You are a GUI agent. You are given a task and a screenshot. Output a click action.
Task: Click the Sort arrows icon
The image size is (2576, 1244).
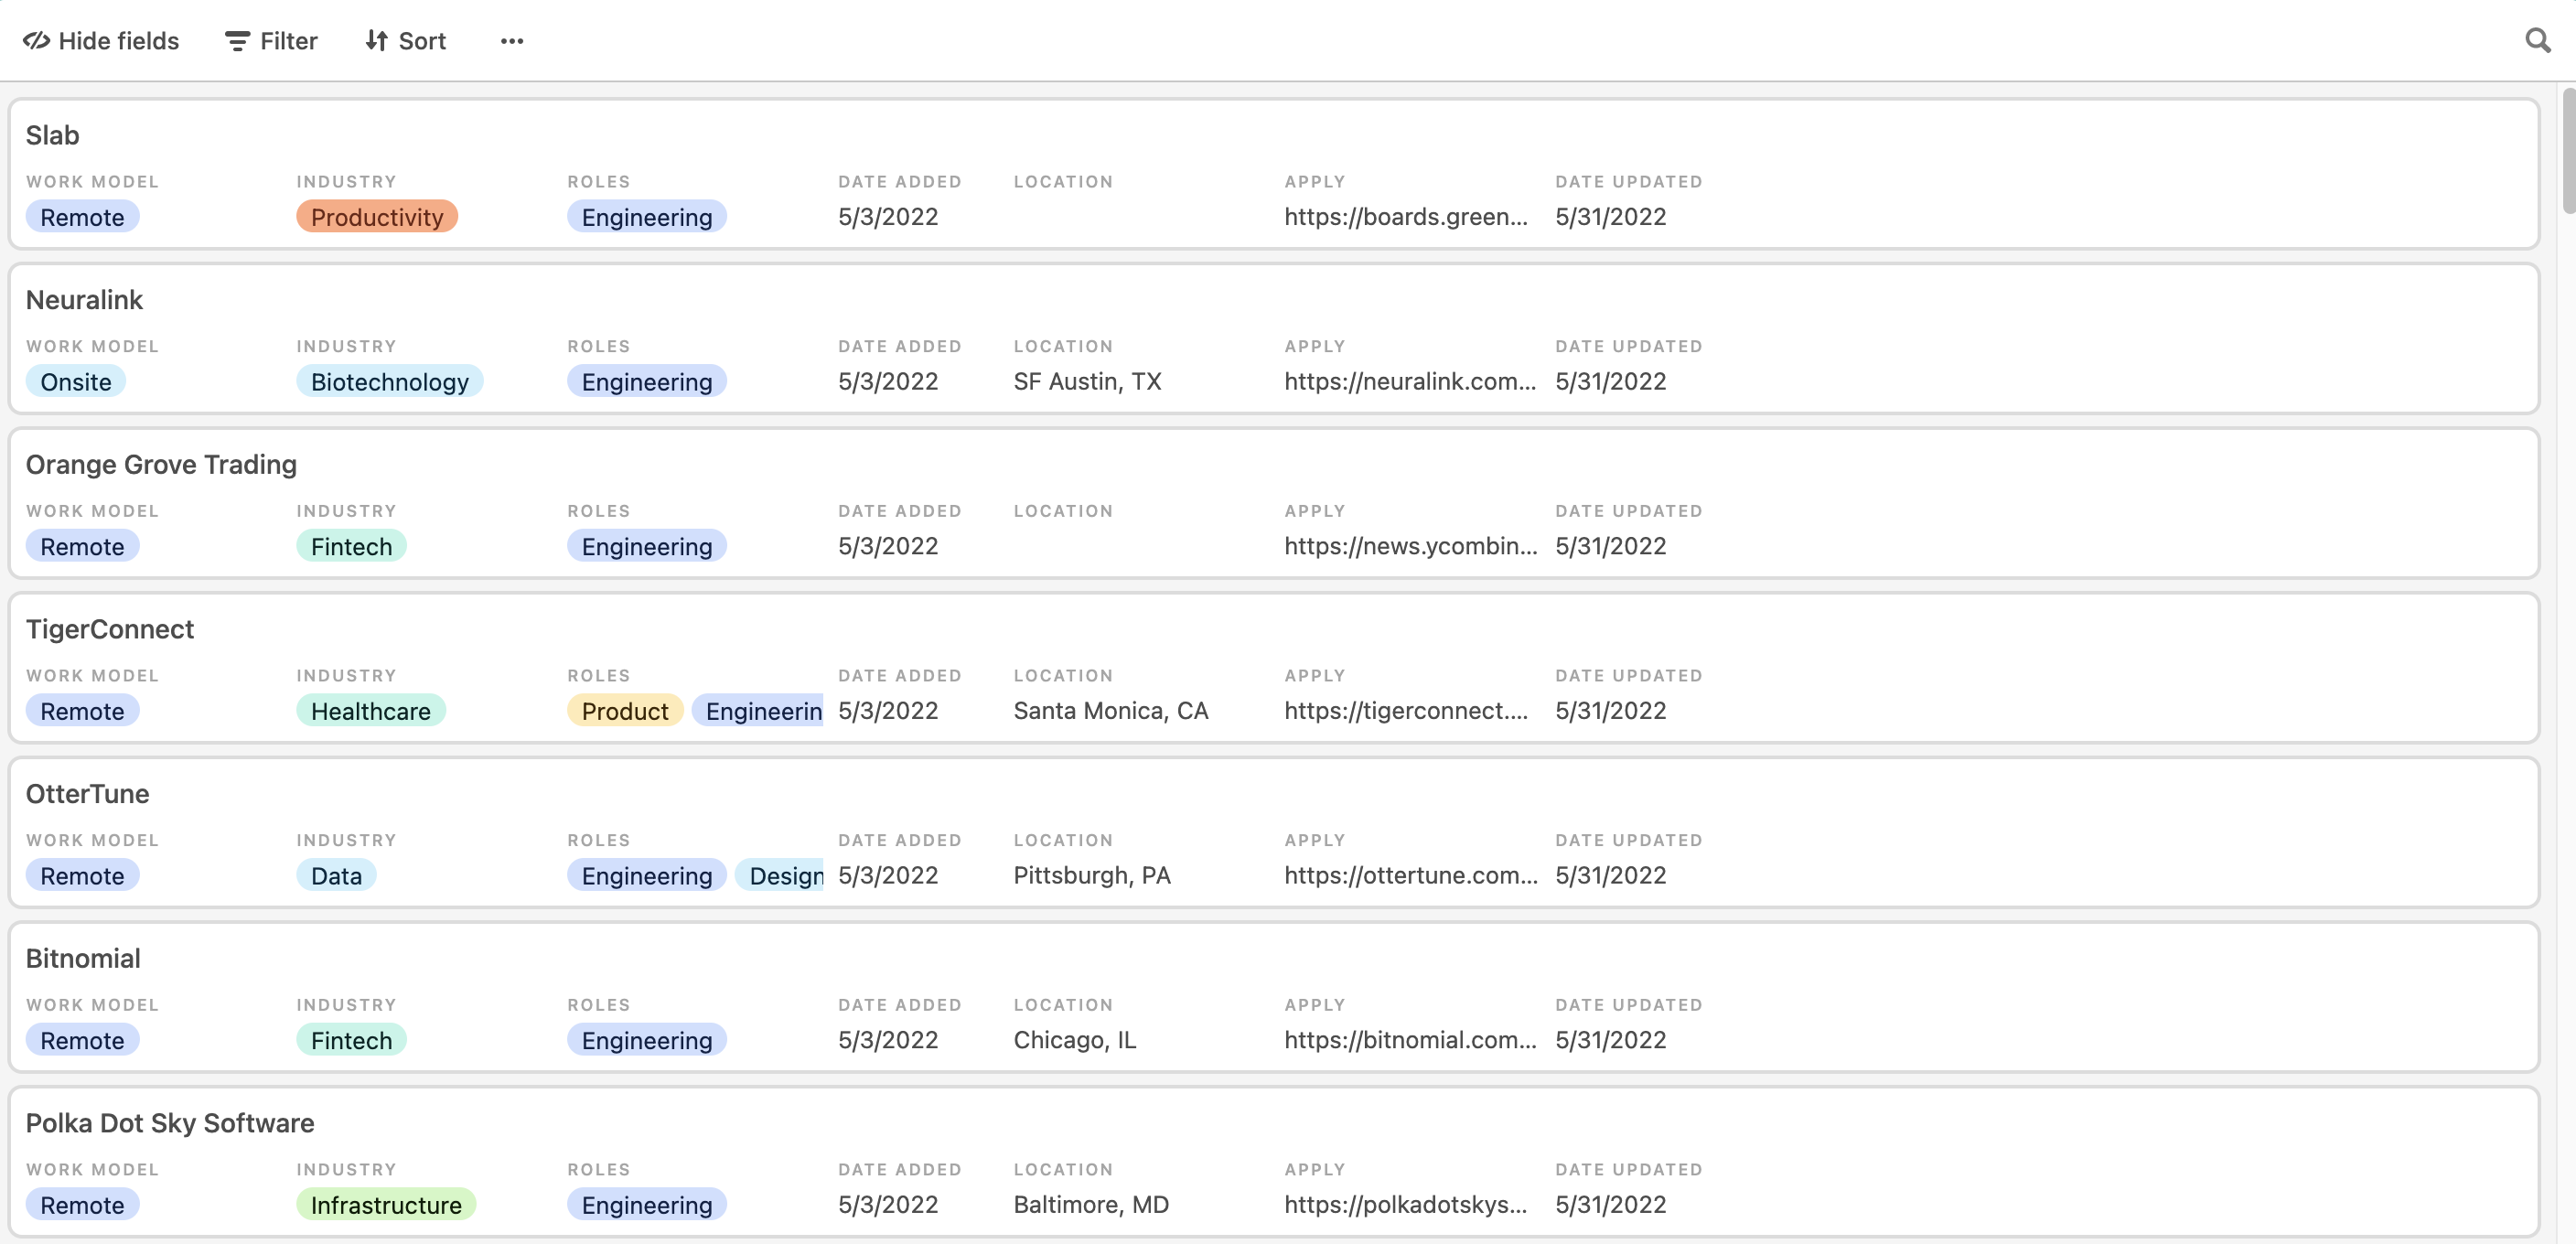(376, 41)
